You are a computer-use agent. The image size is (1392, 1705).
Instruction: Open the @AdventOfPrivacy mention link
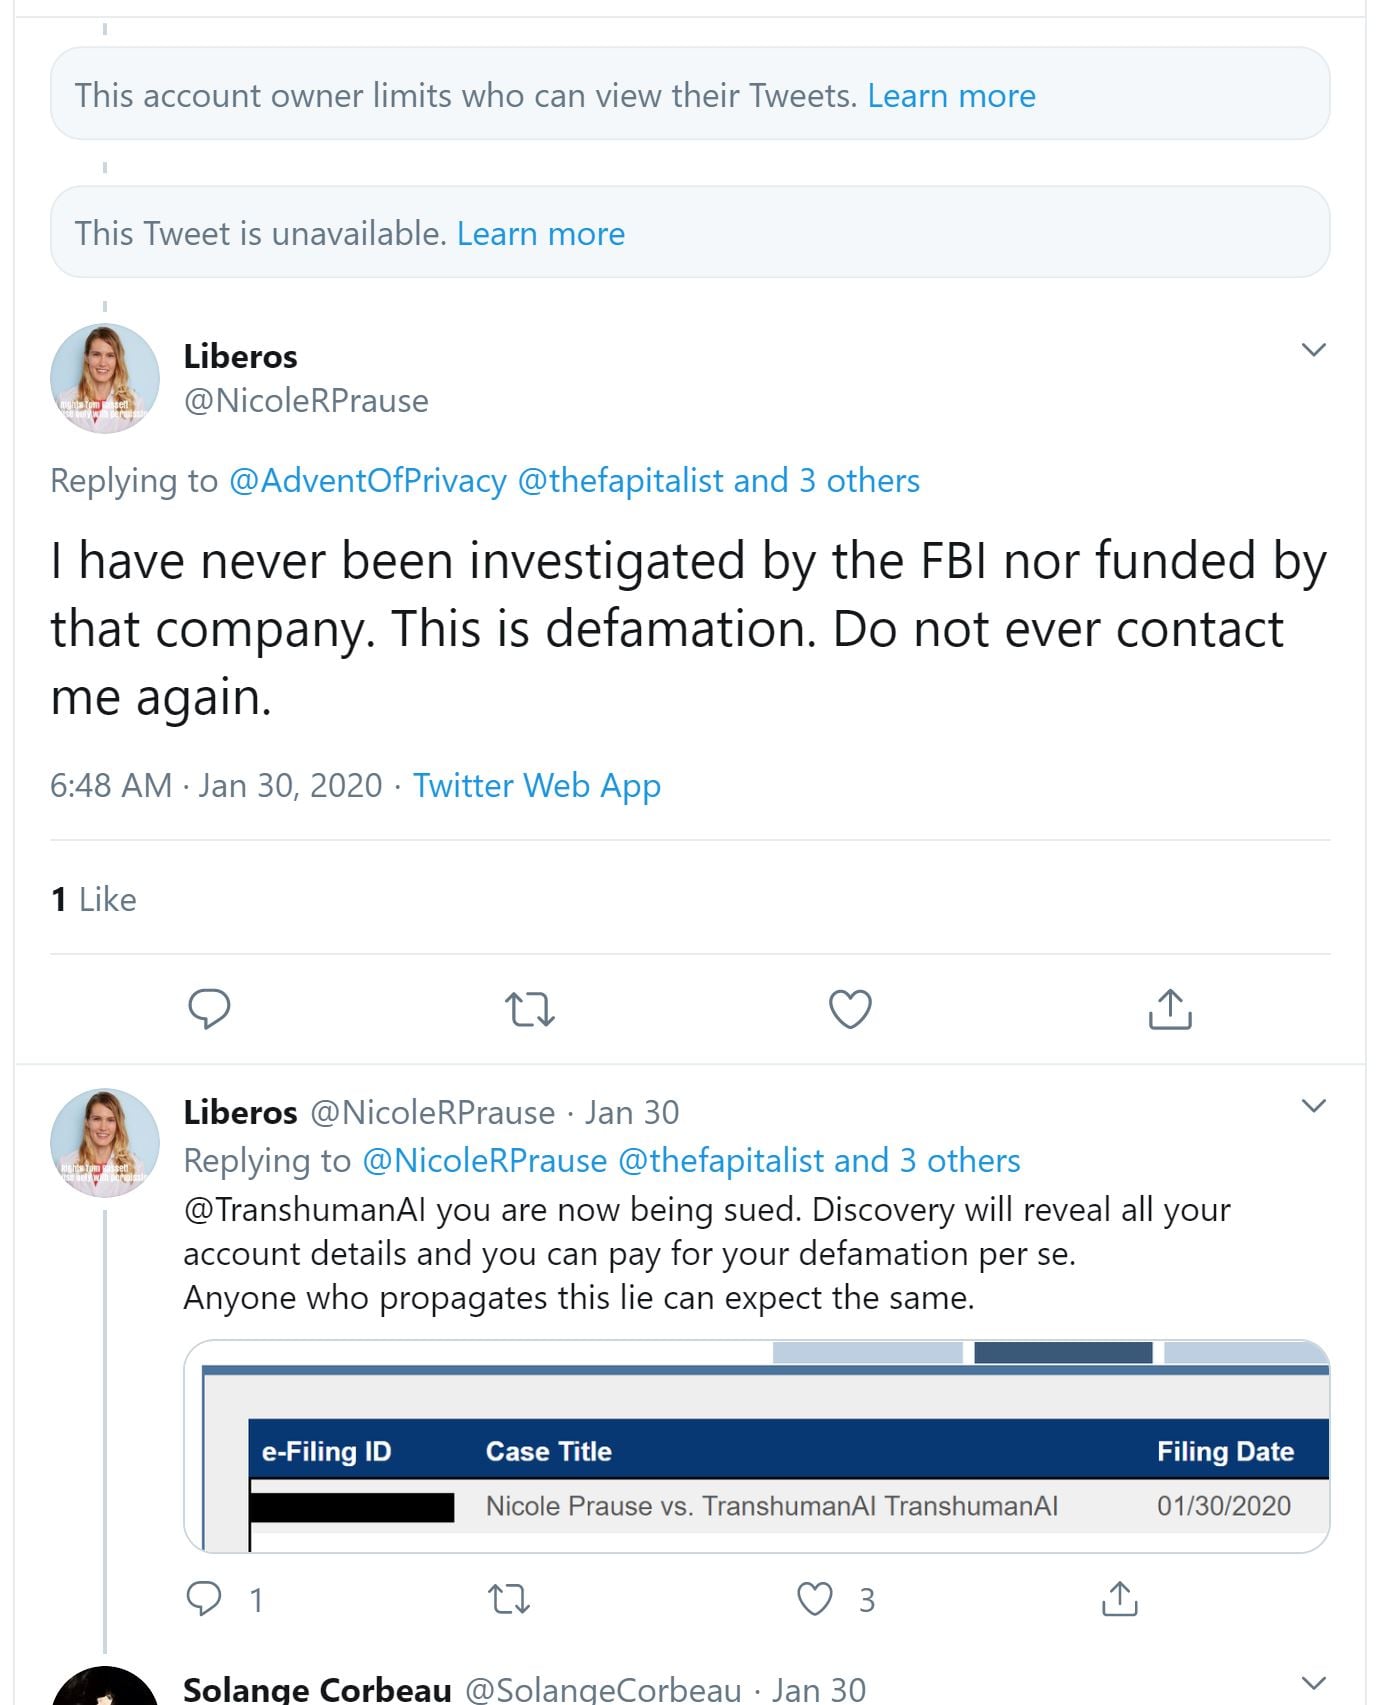click(367, 480)
